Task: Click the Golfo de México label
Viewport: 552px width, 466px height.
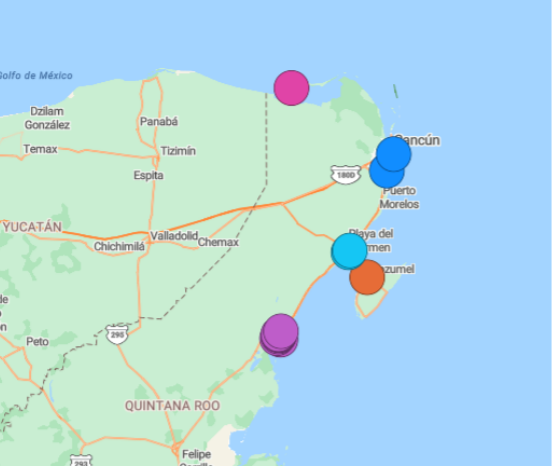Action: (36, 76)
